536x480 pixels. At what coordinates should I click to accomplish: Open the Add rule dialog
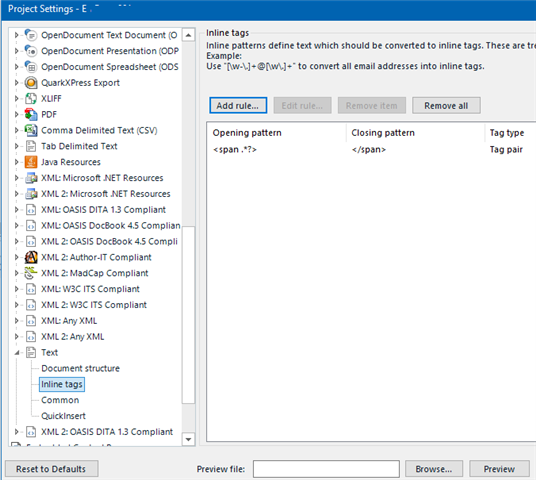click(238, 106)
